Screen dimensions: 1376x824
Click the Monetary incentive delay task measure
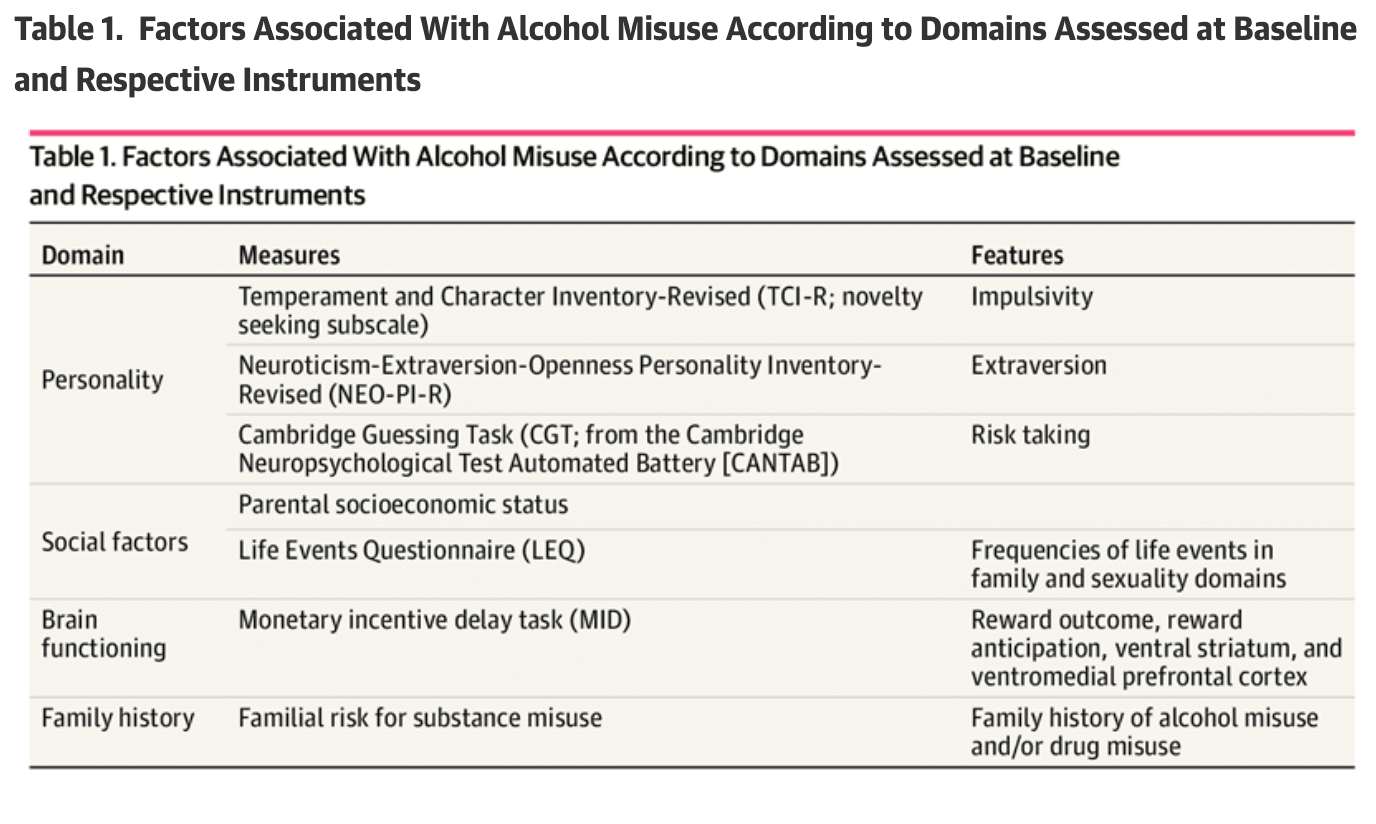coord(434,620)
